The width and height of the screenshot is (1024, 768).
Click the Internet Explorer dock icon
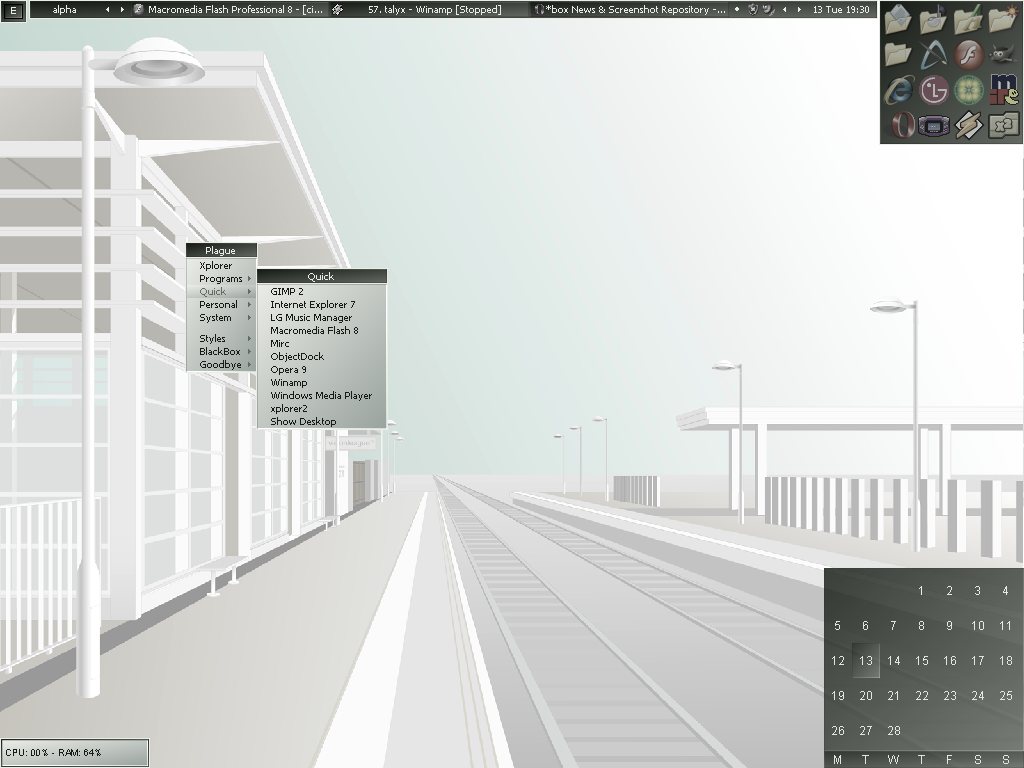point(898,90)
